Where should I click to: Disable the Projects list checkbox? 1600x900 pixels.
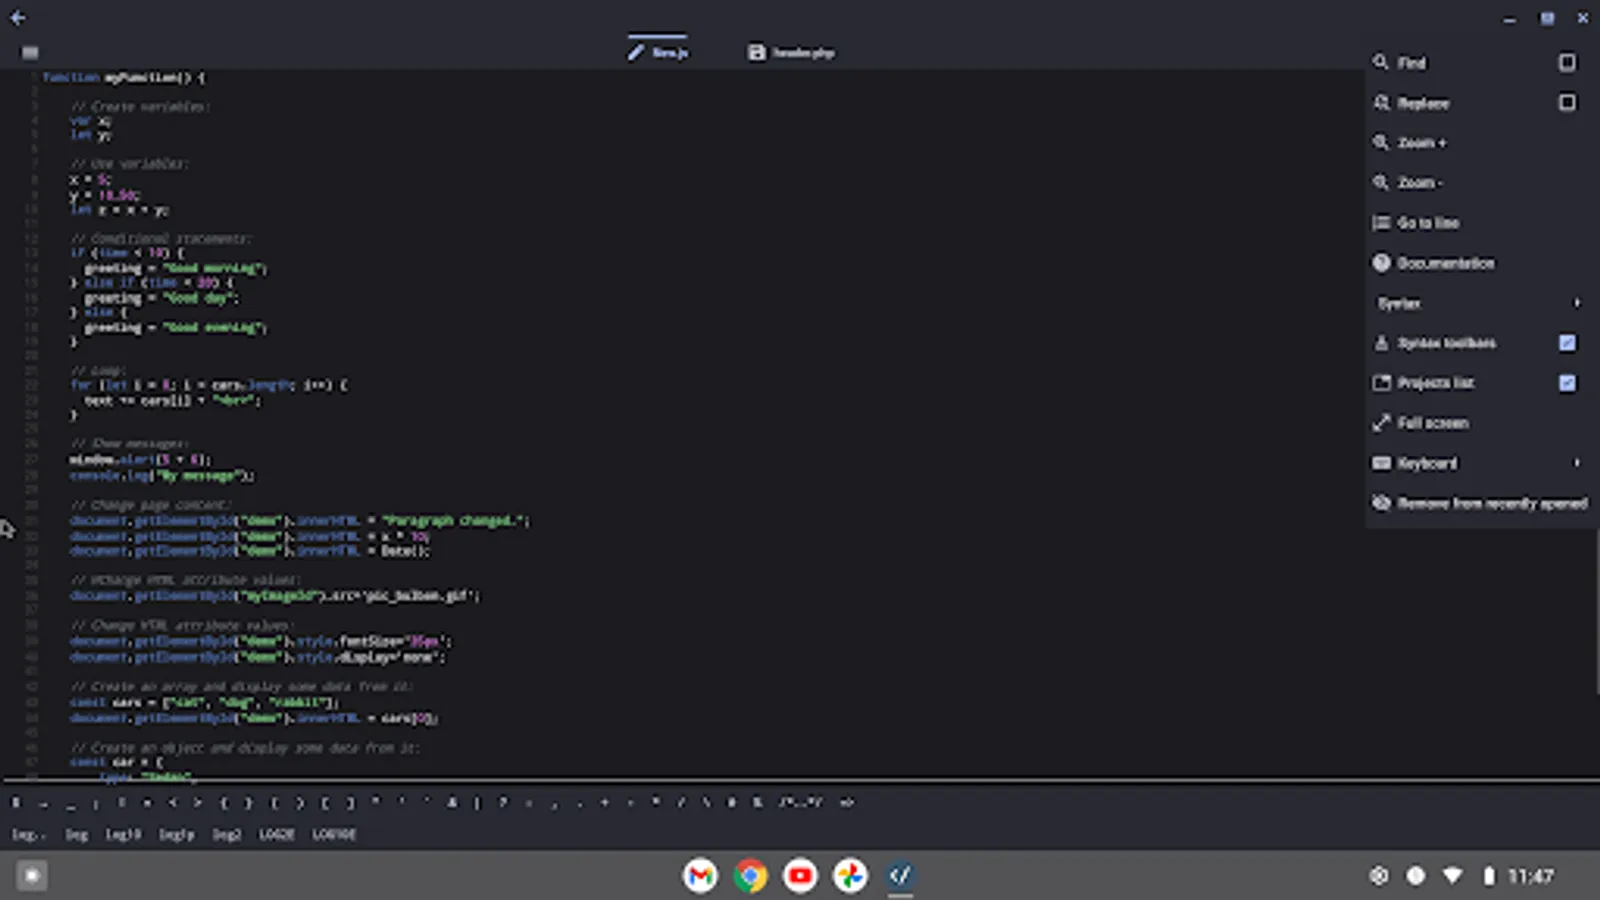point(1566,382)
